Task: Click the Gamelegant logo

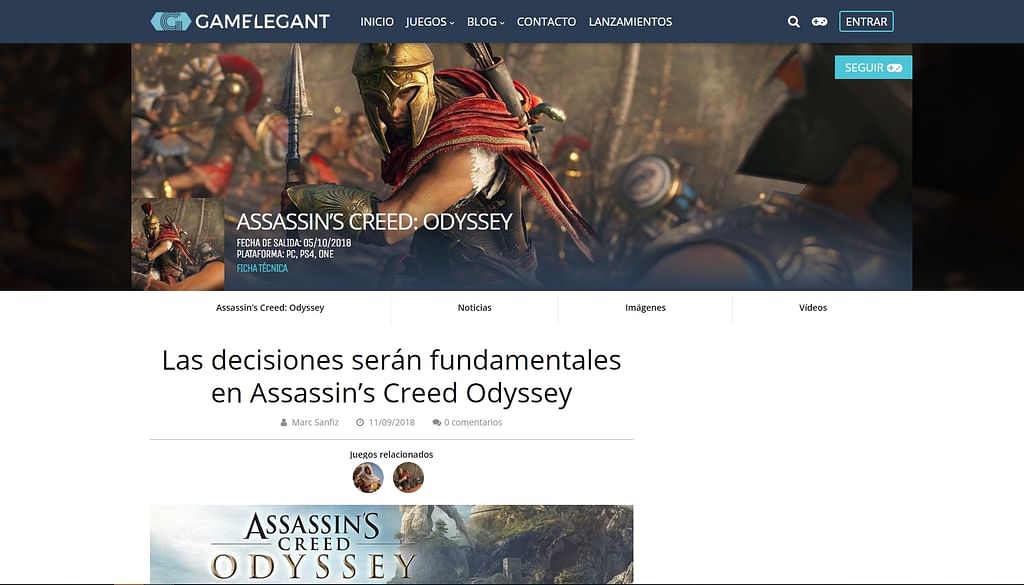Action: pyautogui.click(x=240, y=22)
